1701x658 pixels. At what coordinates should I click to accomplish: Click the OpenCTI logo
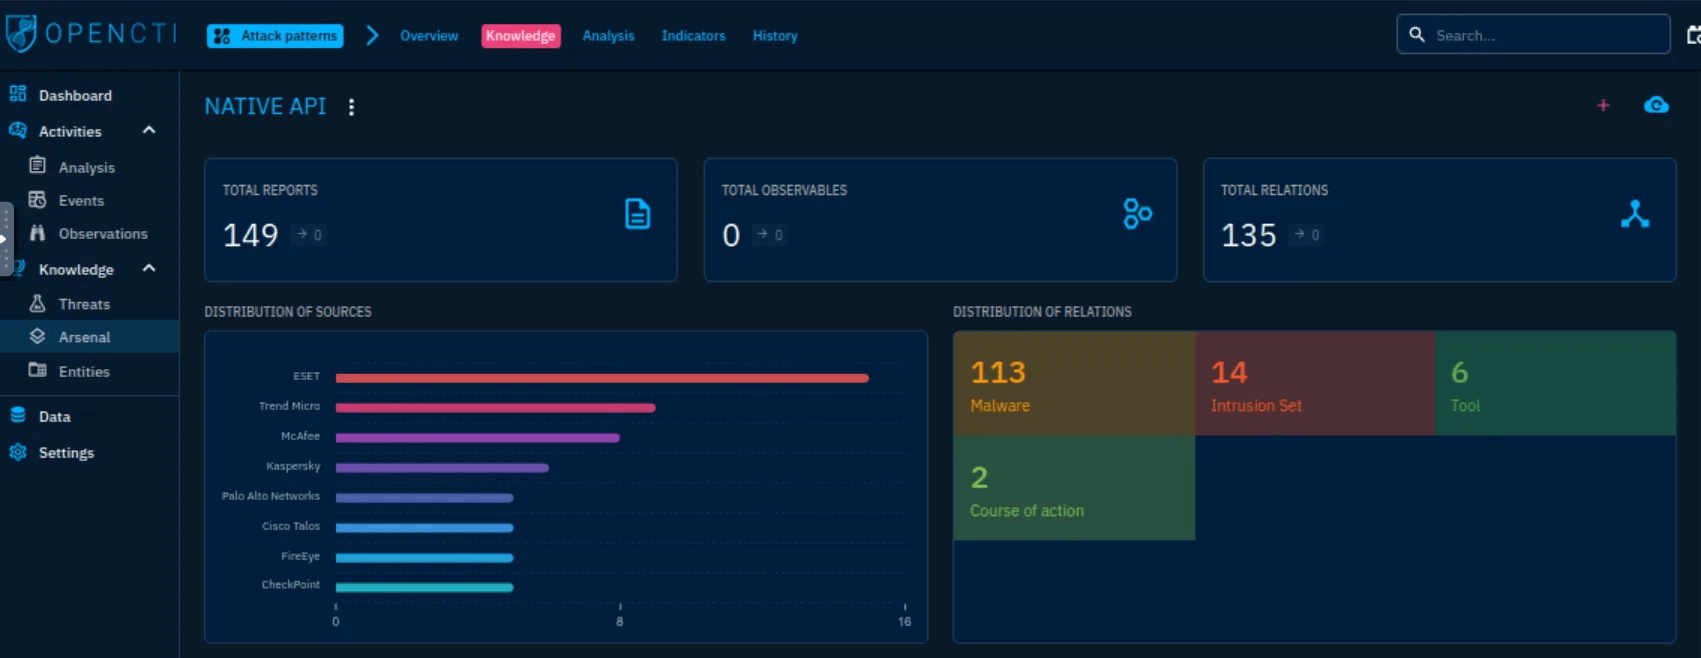click(90, 34)
